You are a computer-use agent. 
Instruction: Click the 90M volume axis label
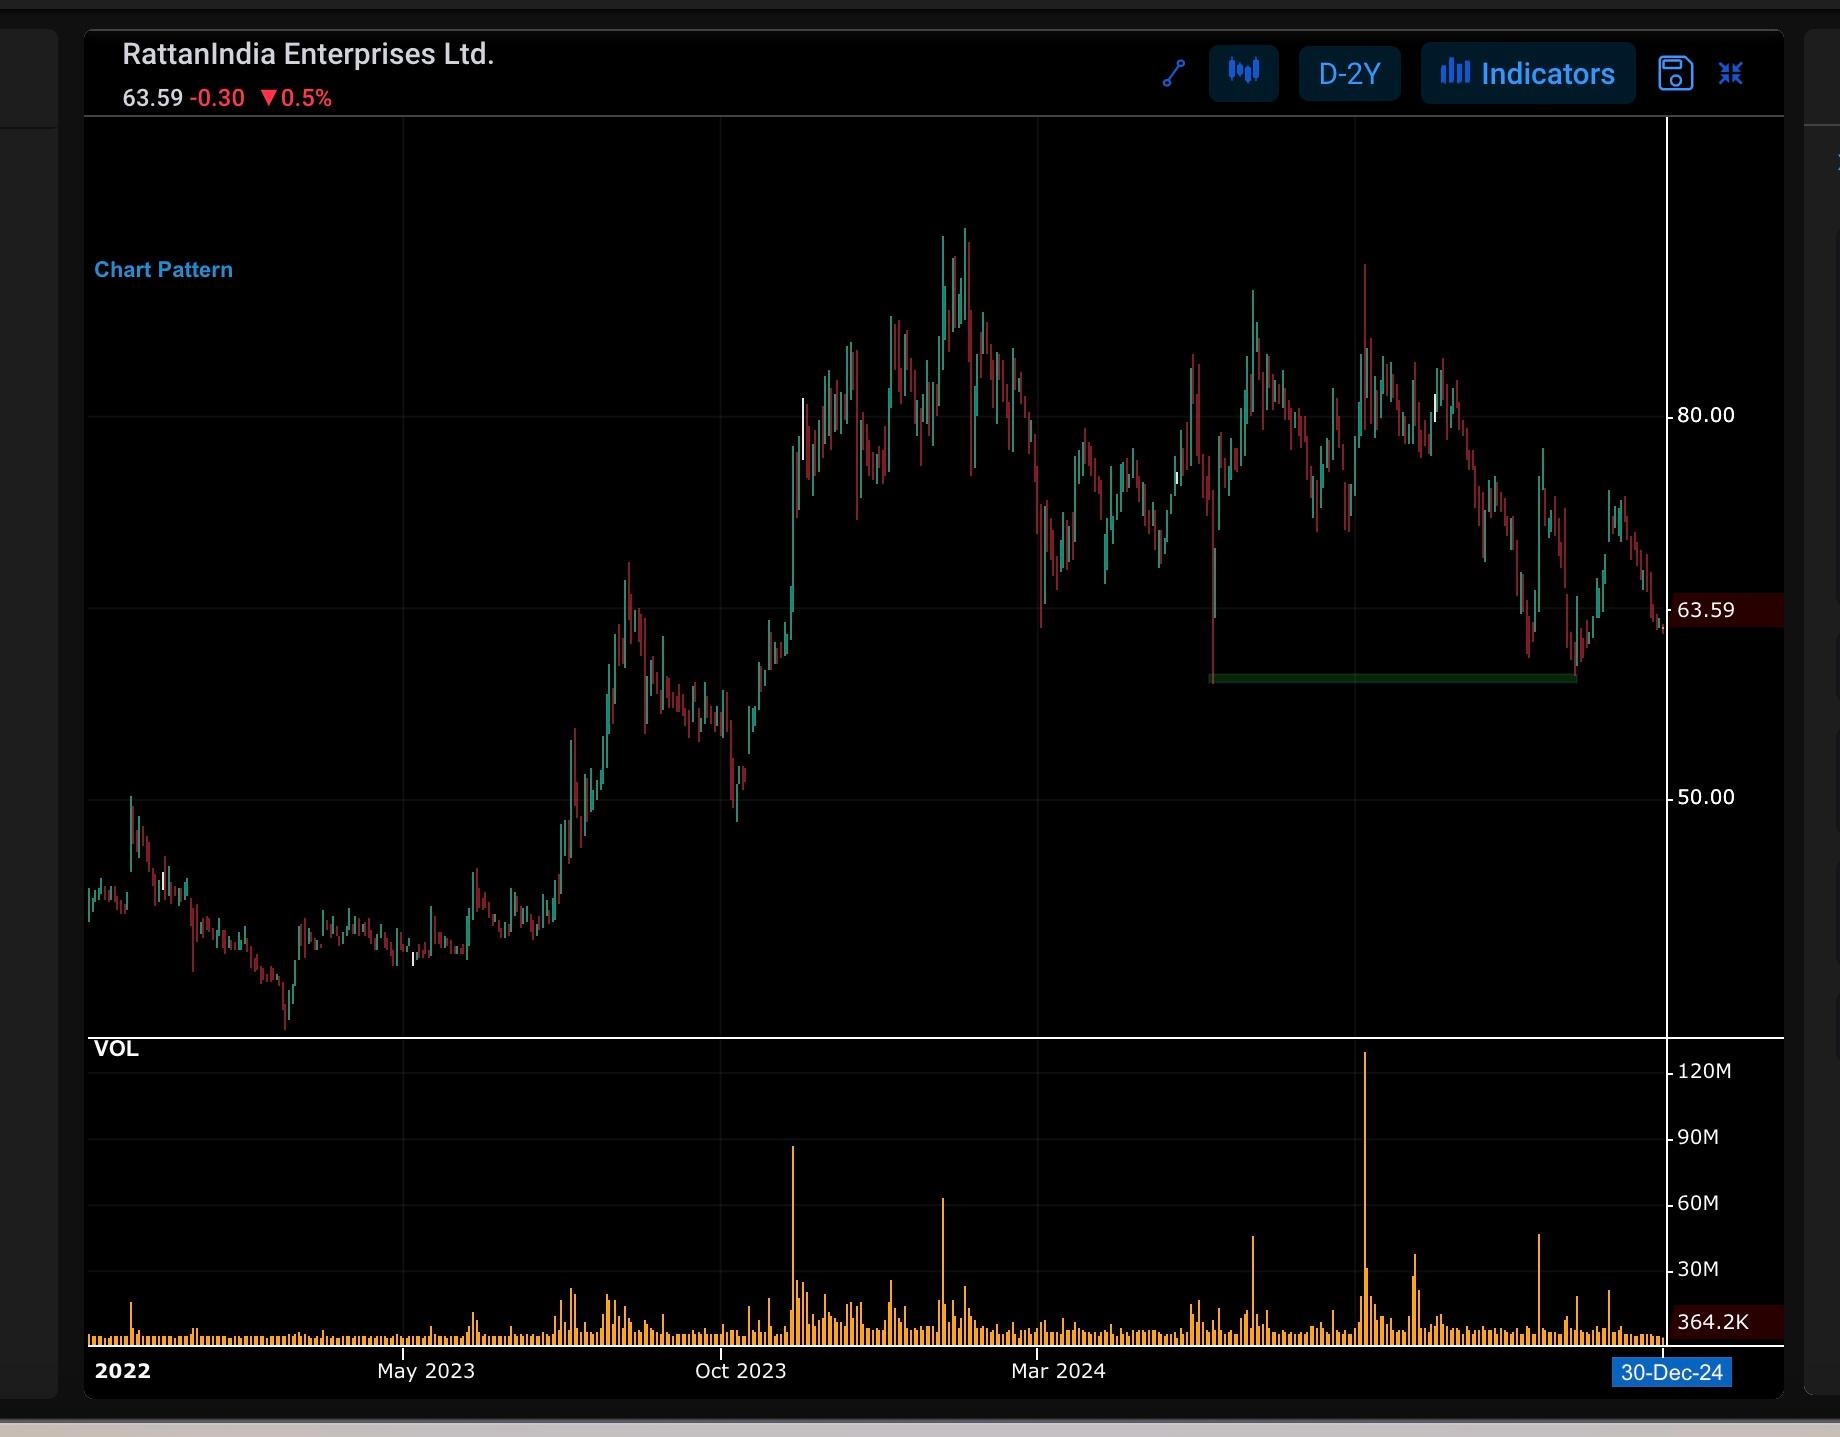1698,1137
